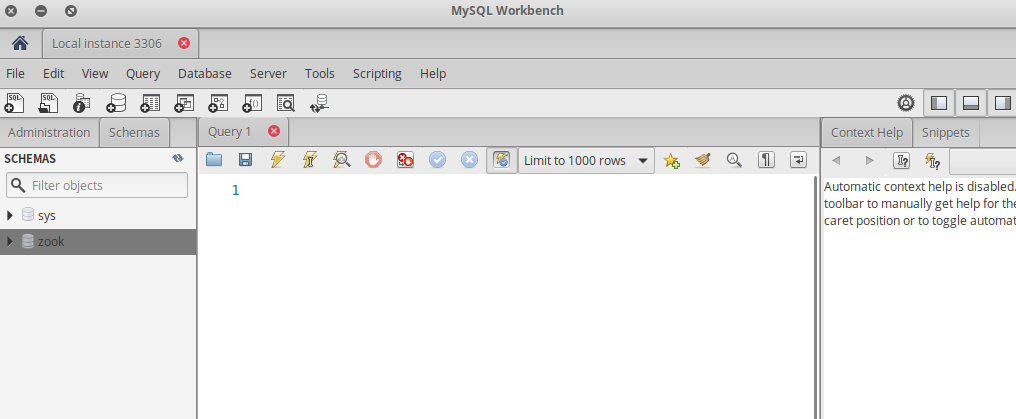
Task: Open the View menu
Action: click(95, 73)
